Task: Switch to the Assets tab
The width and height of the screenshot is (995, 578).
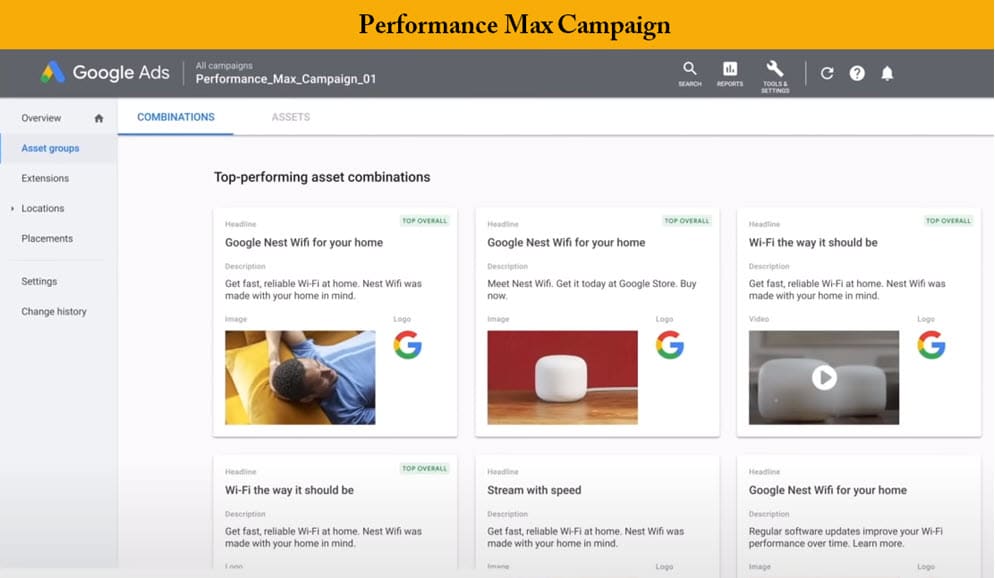Action: 291,117
